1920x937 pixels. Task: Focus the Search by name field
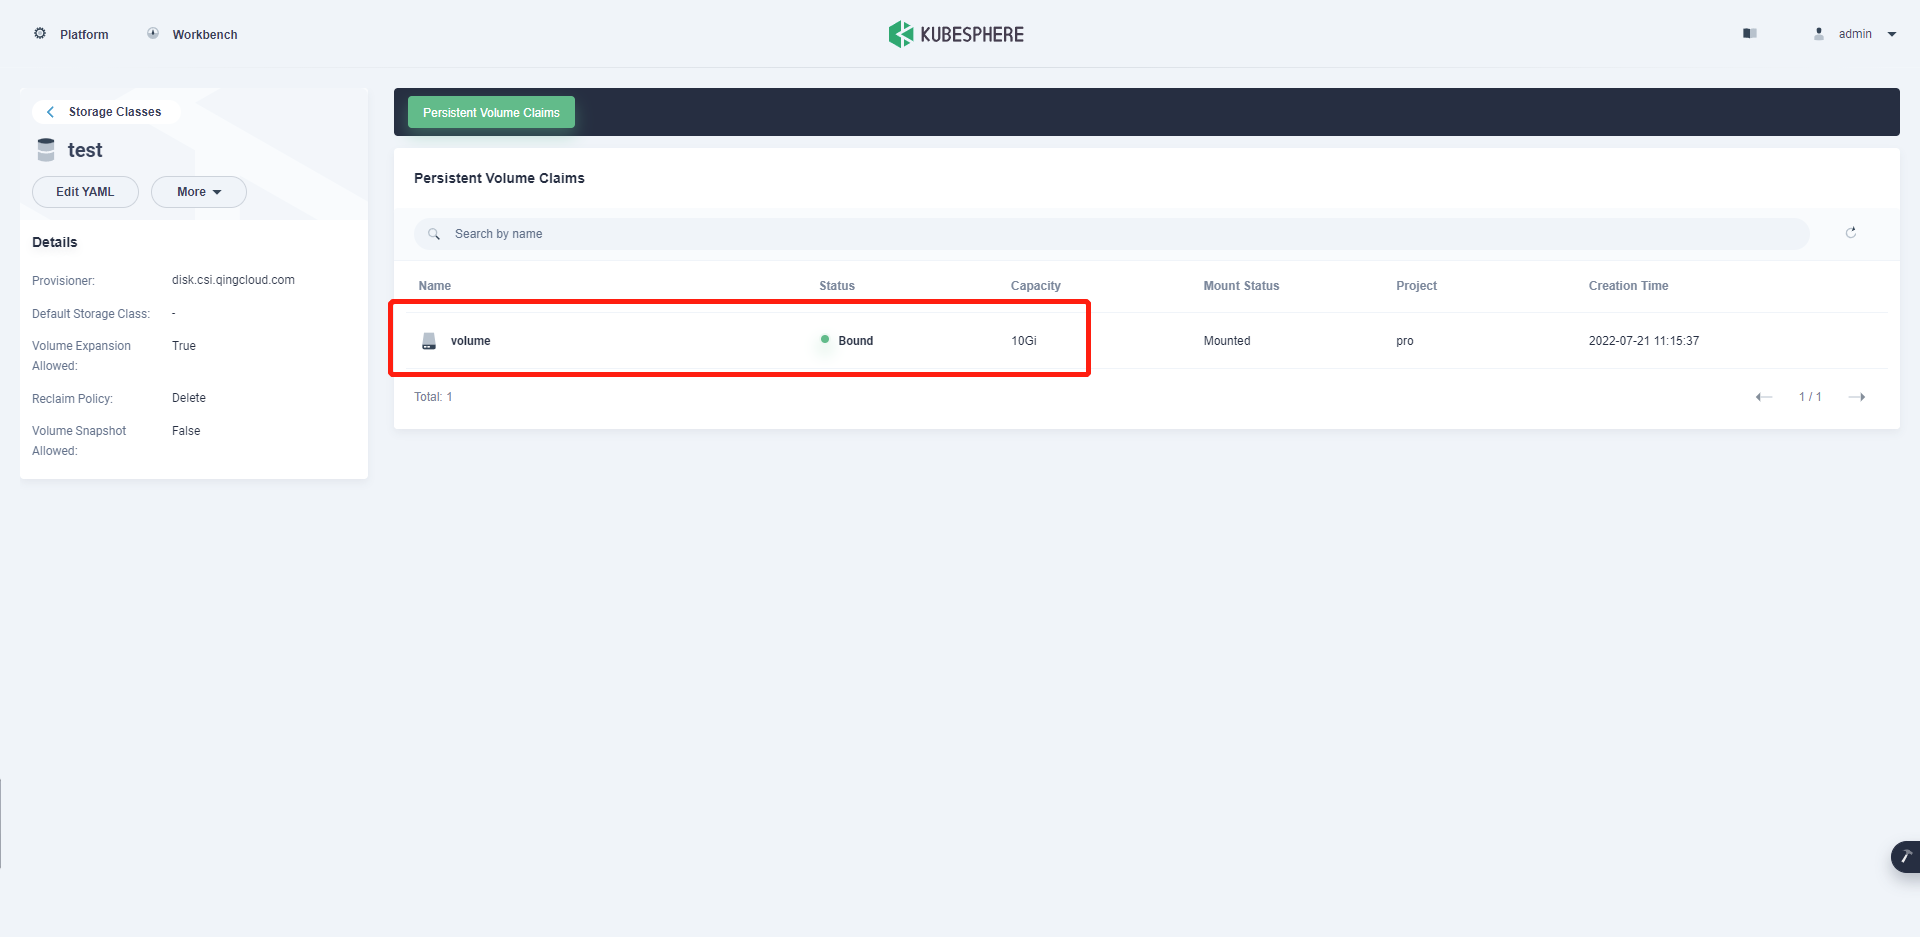pos(1112,234)
